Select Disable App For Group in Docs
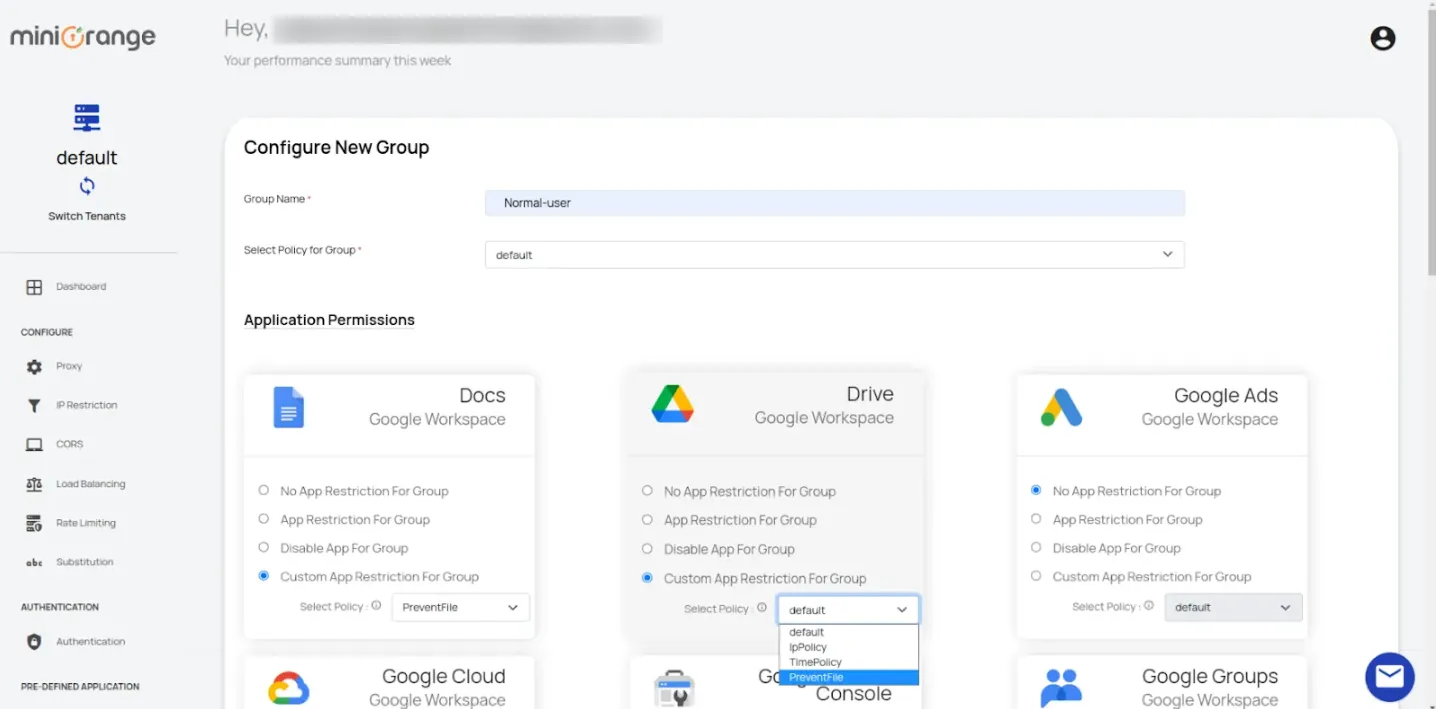The width and height of the screenshot is (1436, 709). 264,547
